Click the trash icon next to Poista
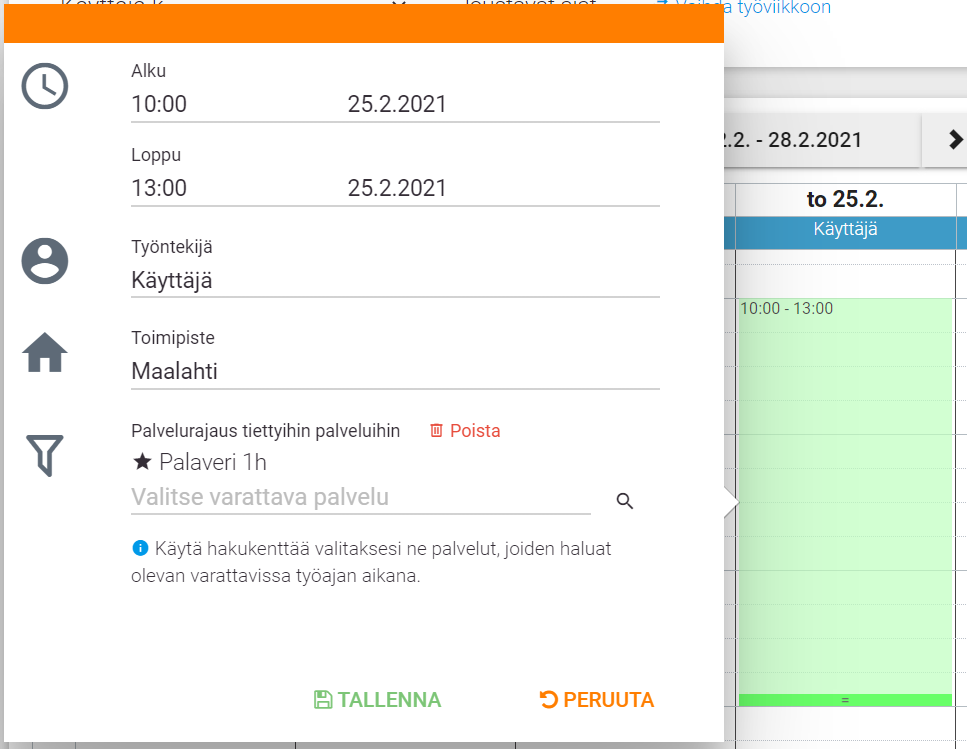967x749 pixels. 436,430
